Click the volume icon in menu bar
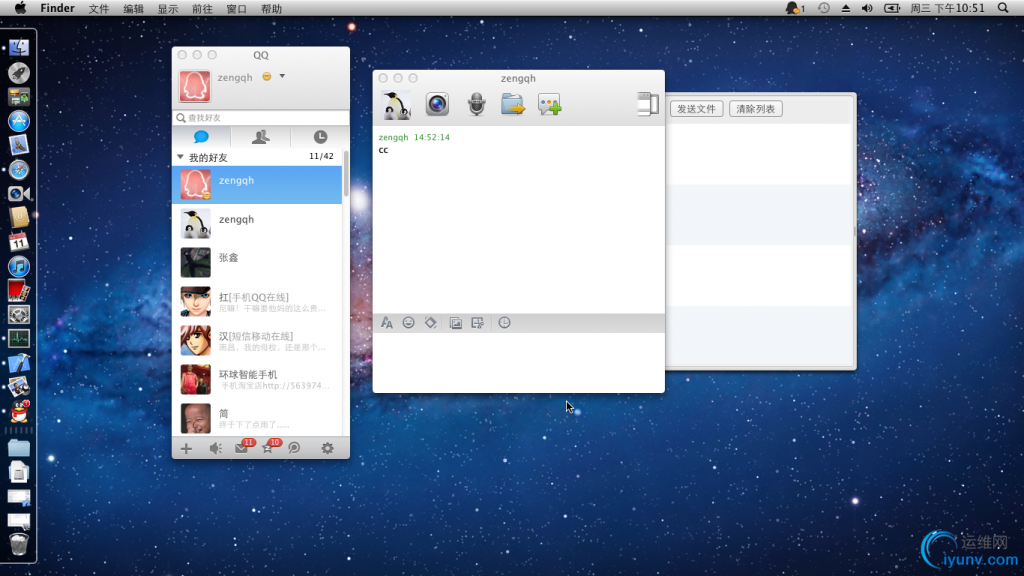The width and height of the screenshot is (1024, 576). (x=867, y=8)
